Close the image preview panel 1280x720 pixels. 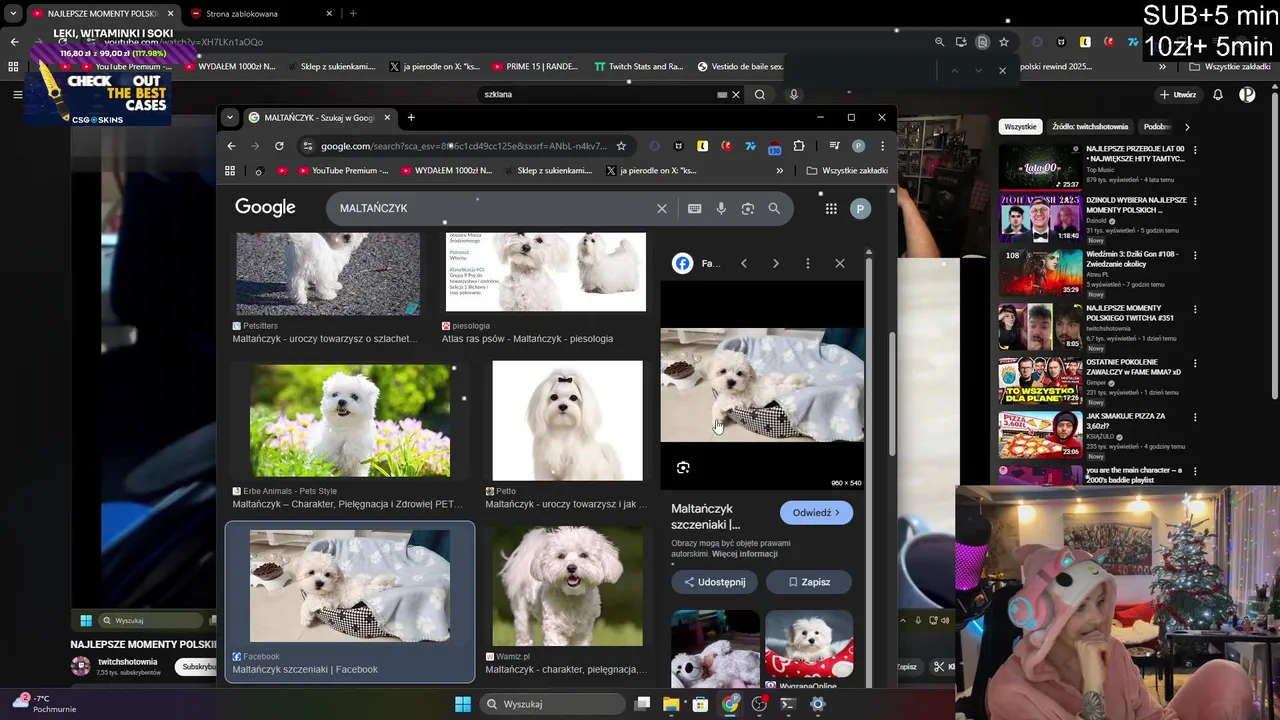[839, 263]
